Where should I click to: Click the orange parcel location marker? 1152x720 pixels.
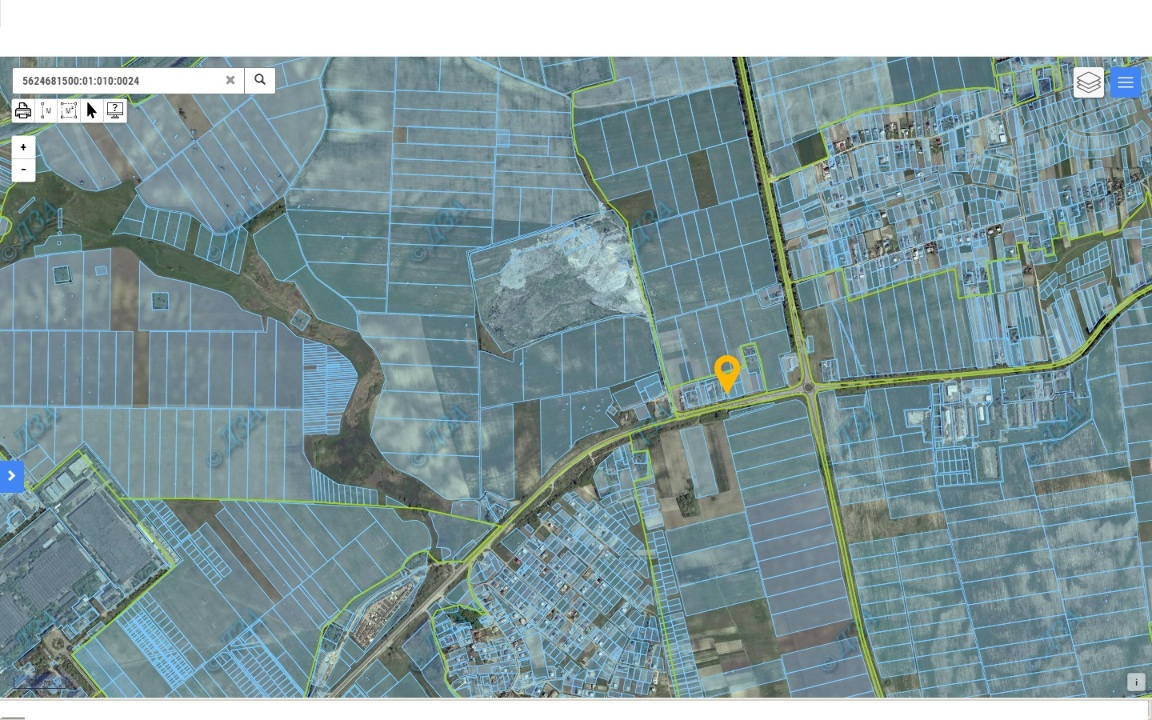tap(727, 374)
